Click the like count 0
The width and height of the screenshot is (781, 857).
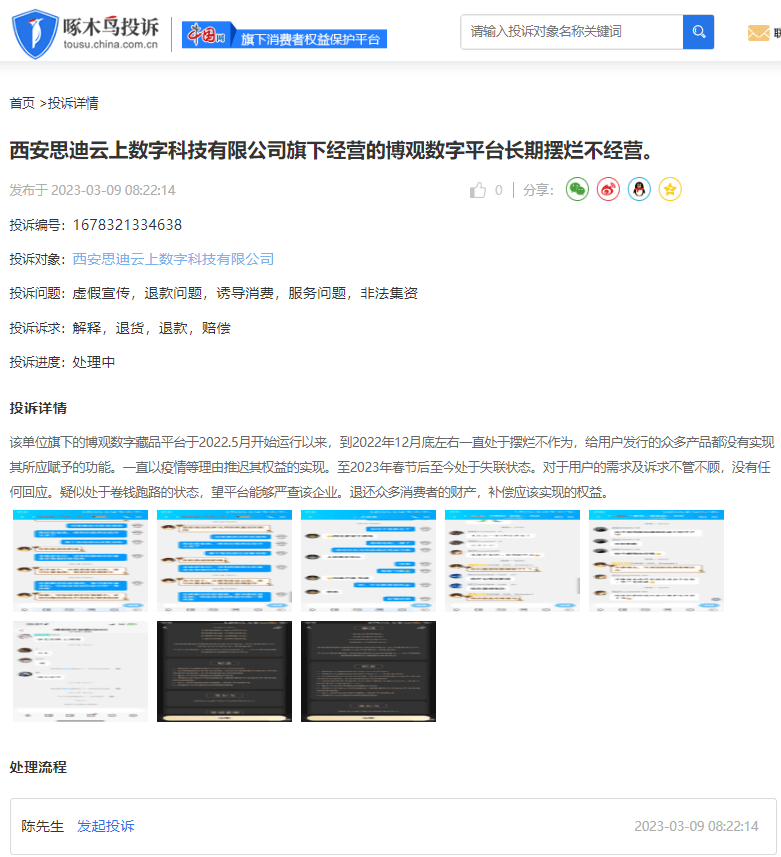(498, 190)
